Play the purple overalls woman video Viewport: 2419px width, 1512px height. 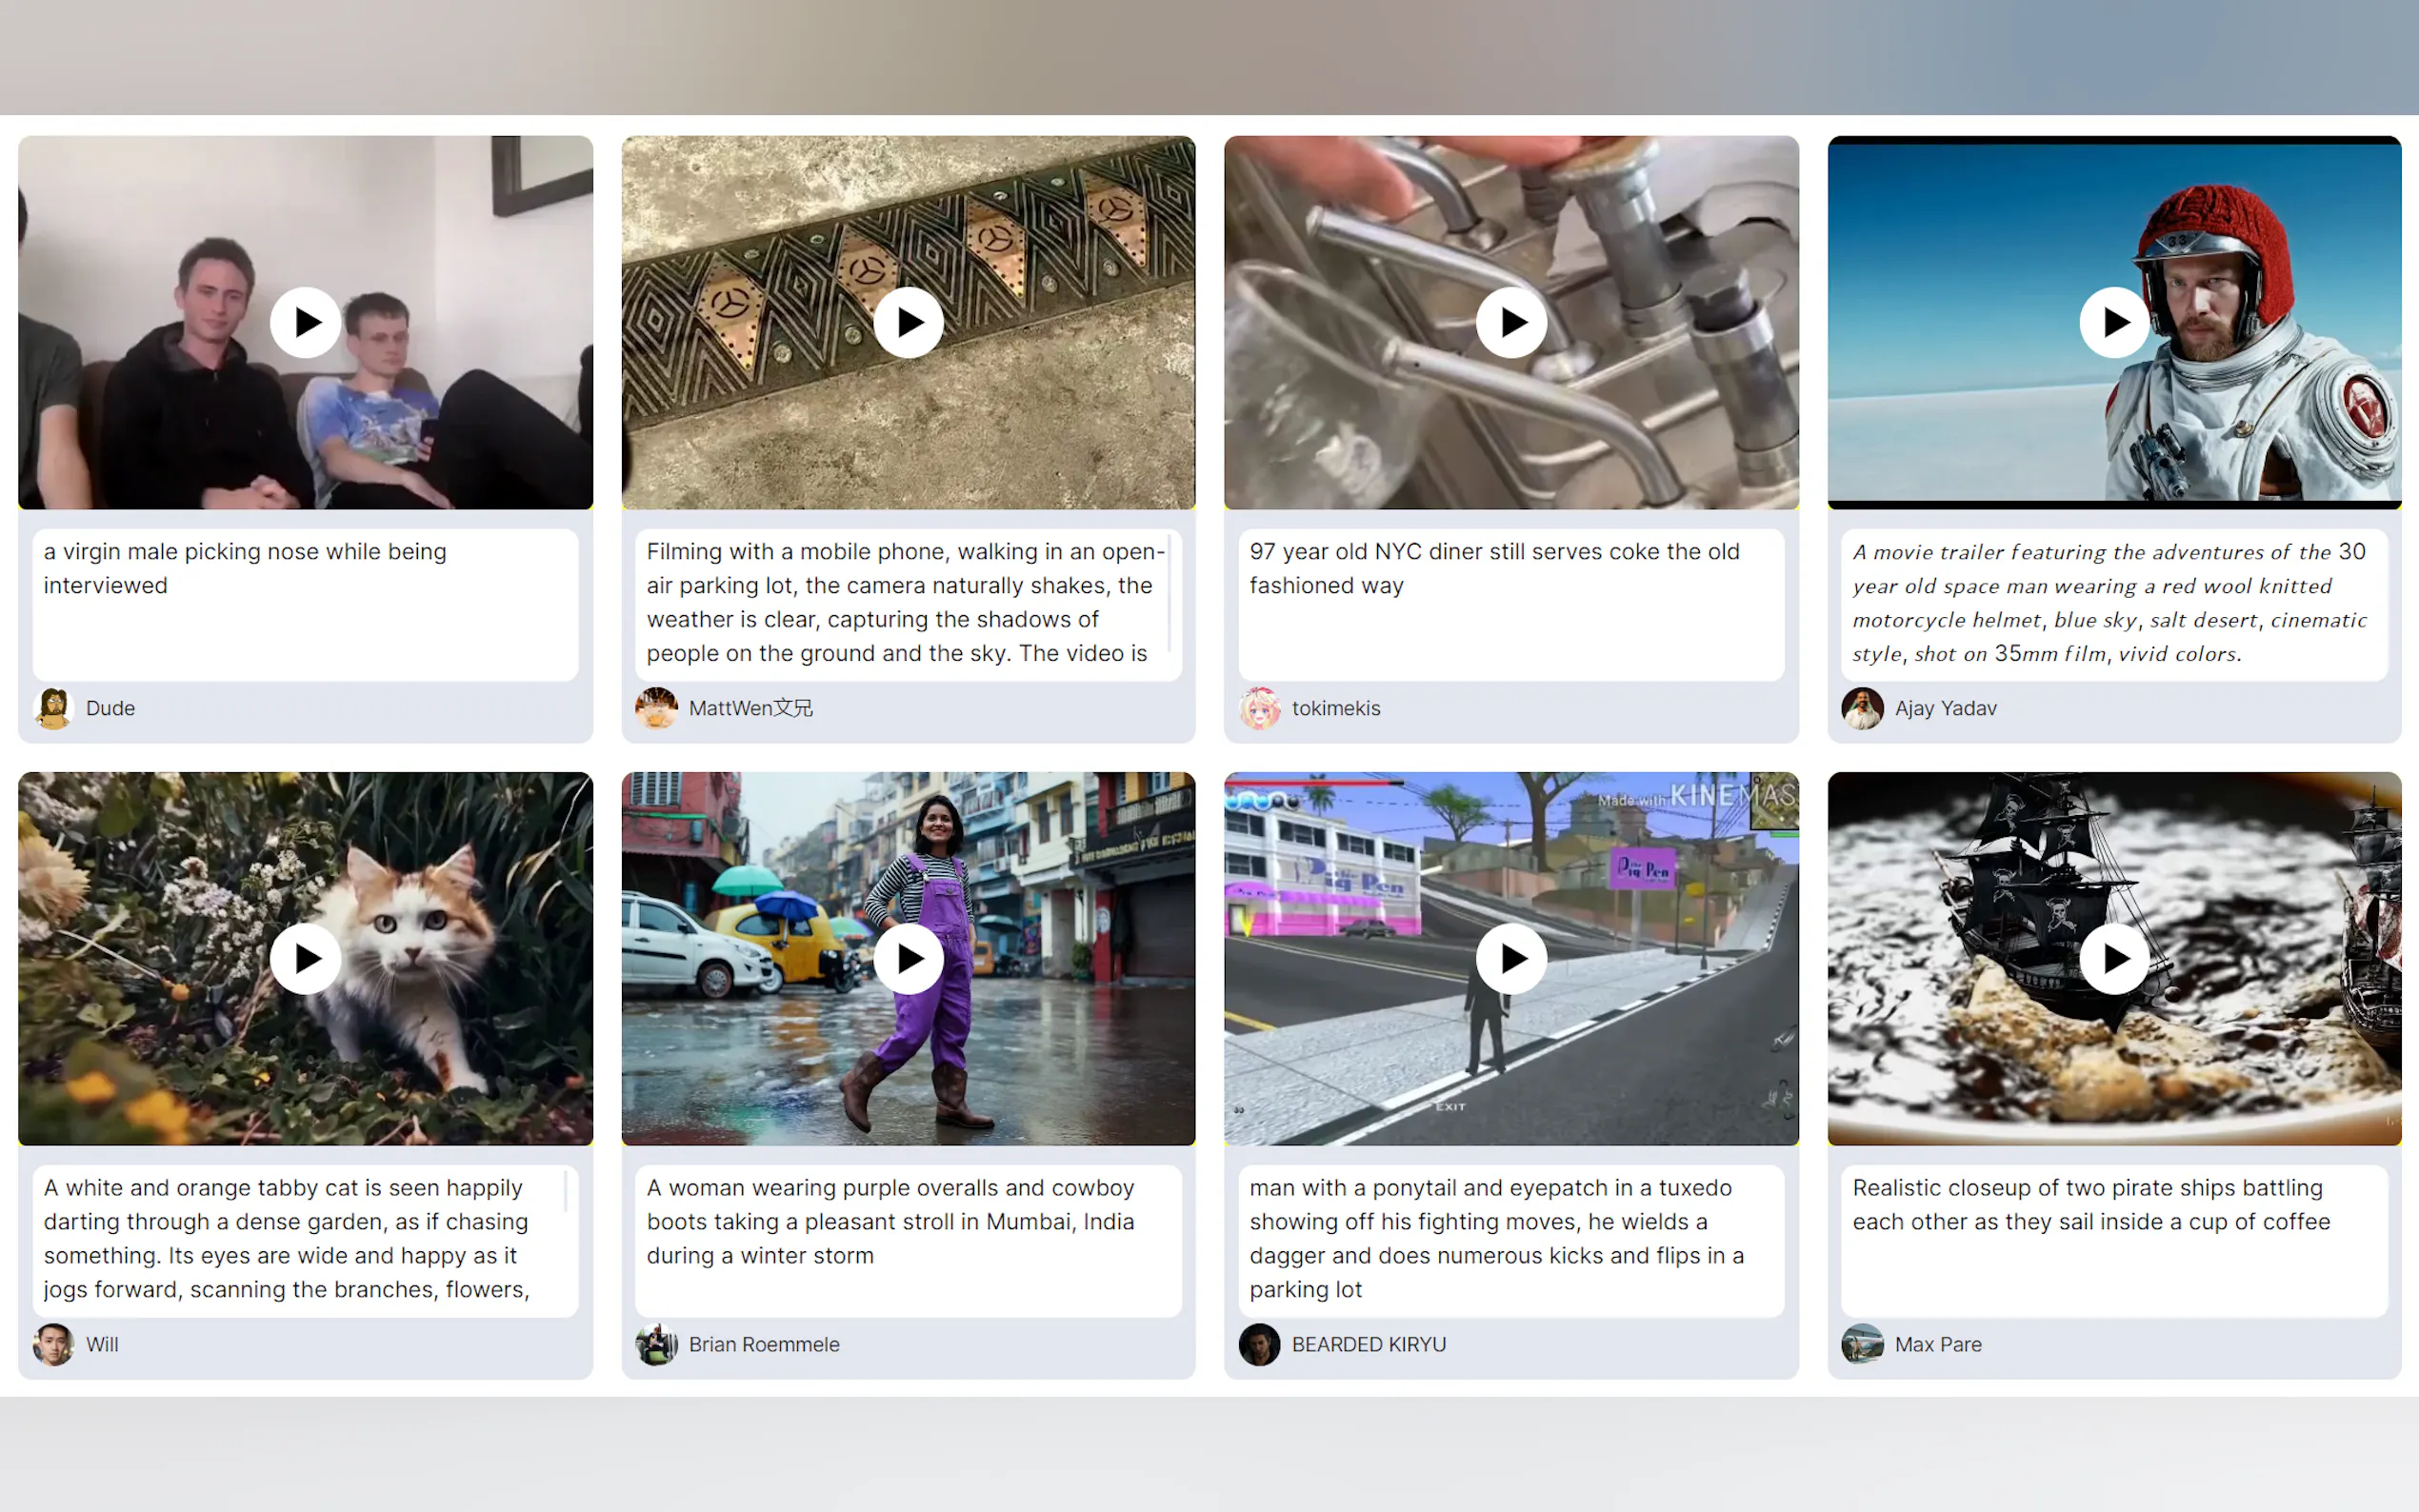pyautogui.click(x=908, y=958)
